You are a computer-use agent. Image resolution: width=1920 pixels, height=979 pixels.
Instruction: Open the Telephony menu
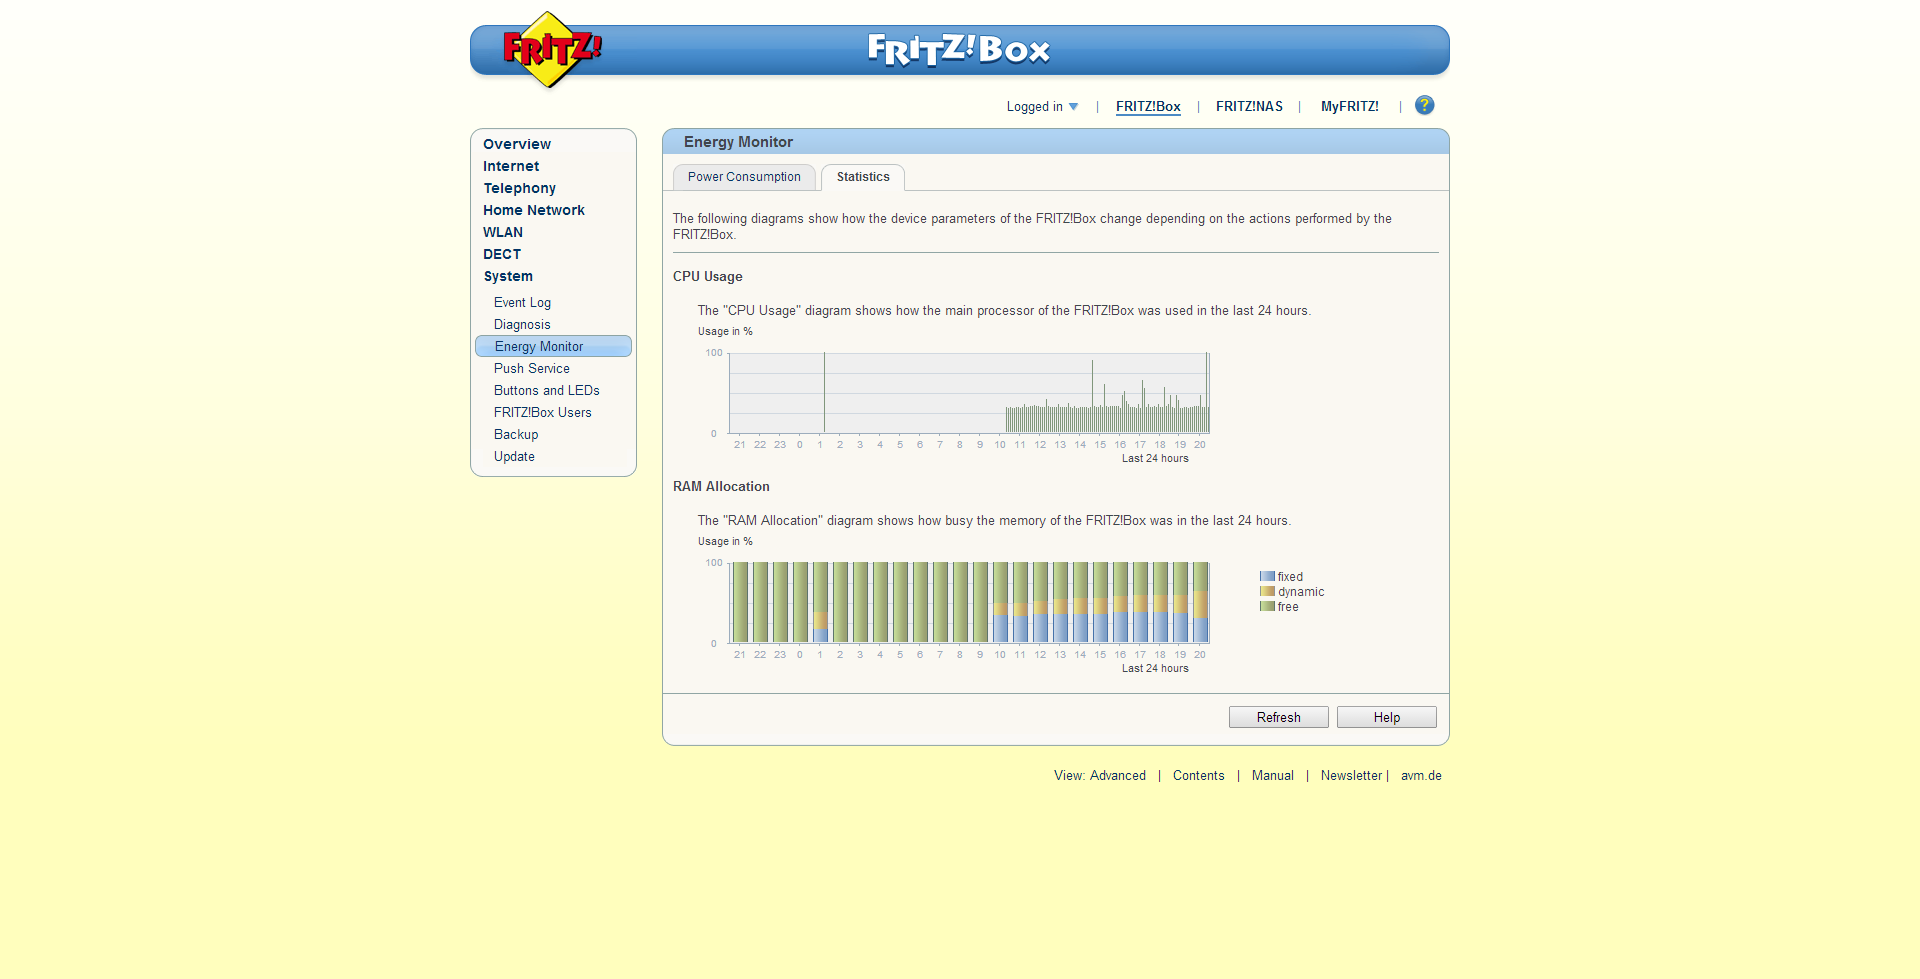tap(519, 188)
